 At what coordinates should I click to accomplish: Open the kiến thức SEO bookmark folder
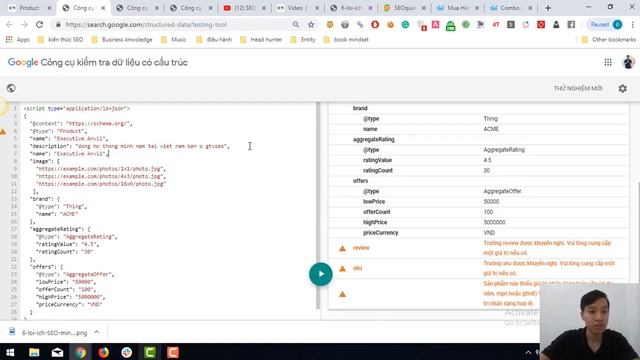click(60, 40)
